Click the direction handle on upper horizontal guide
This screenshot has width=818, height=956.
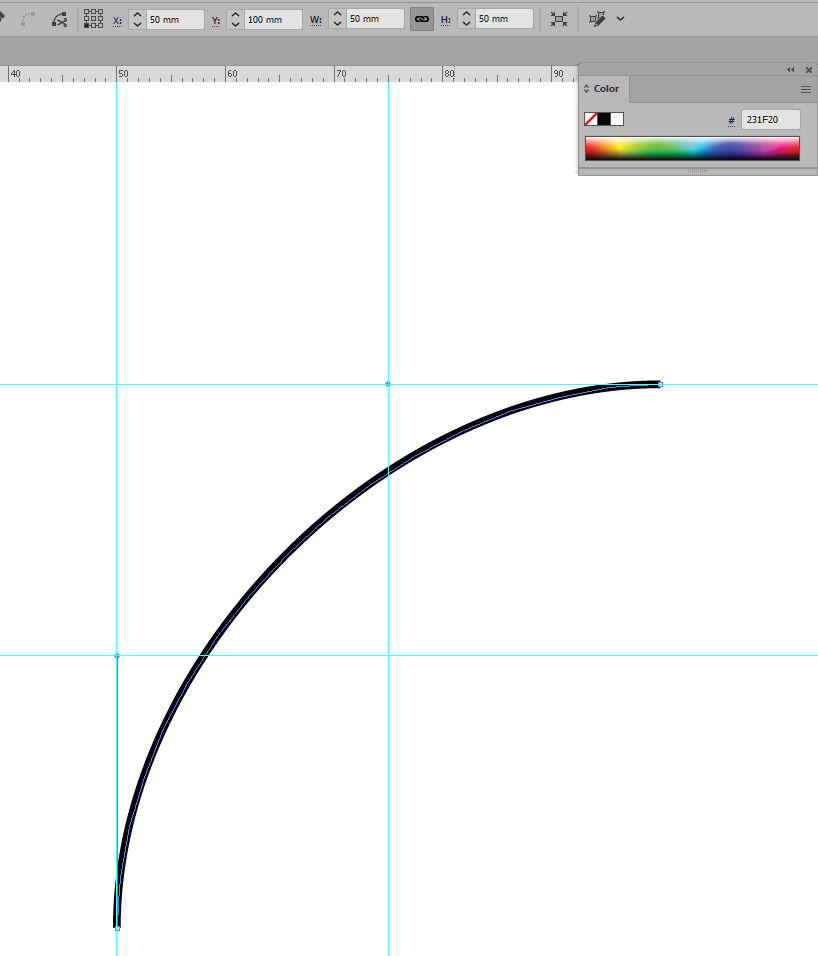pos(388,384)
